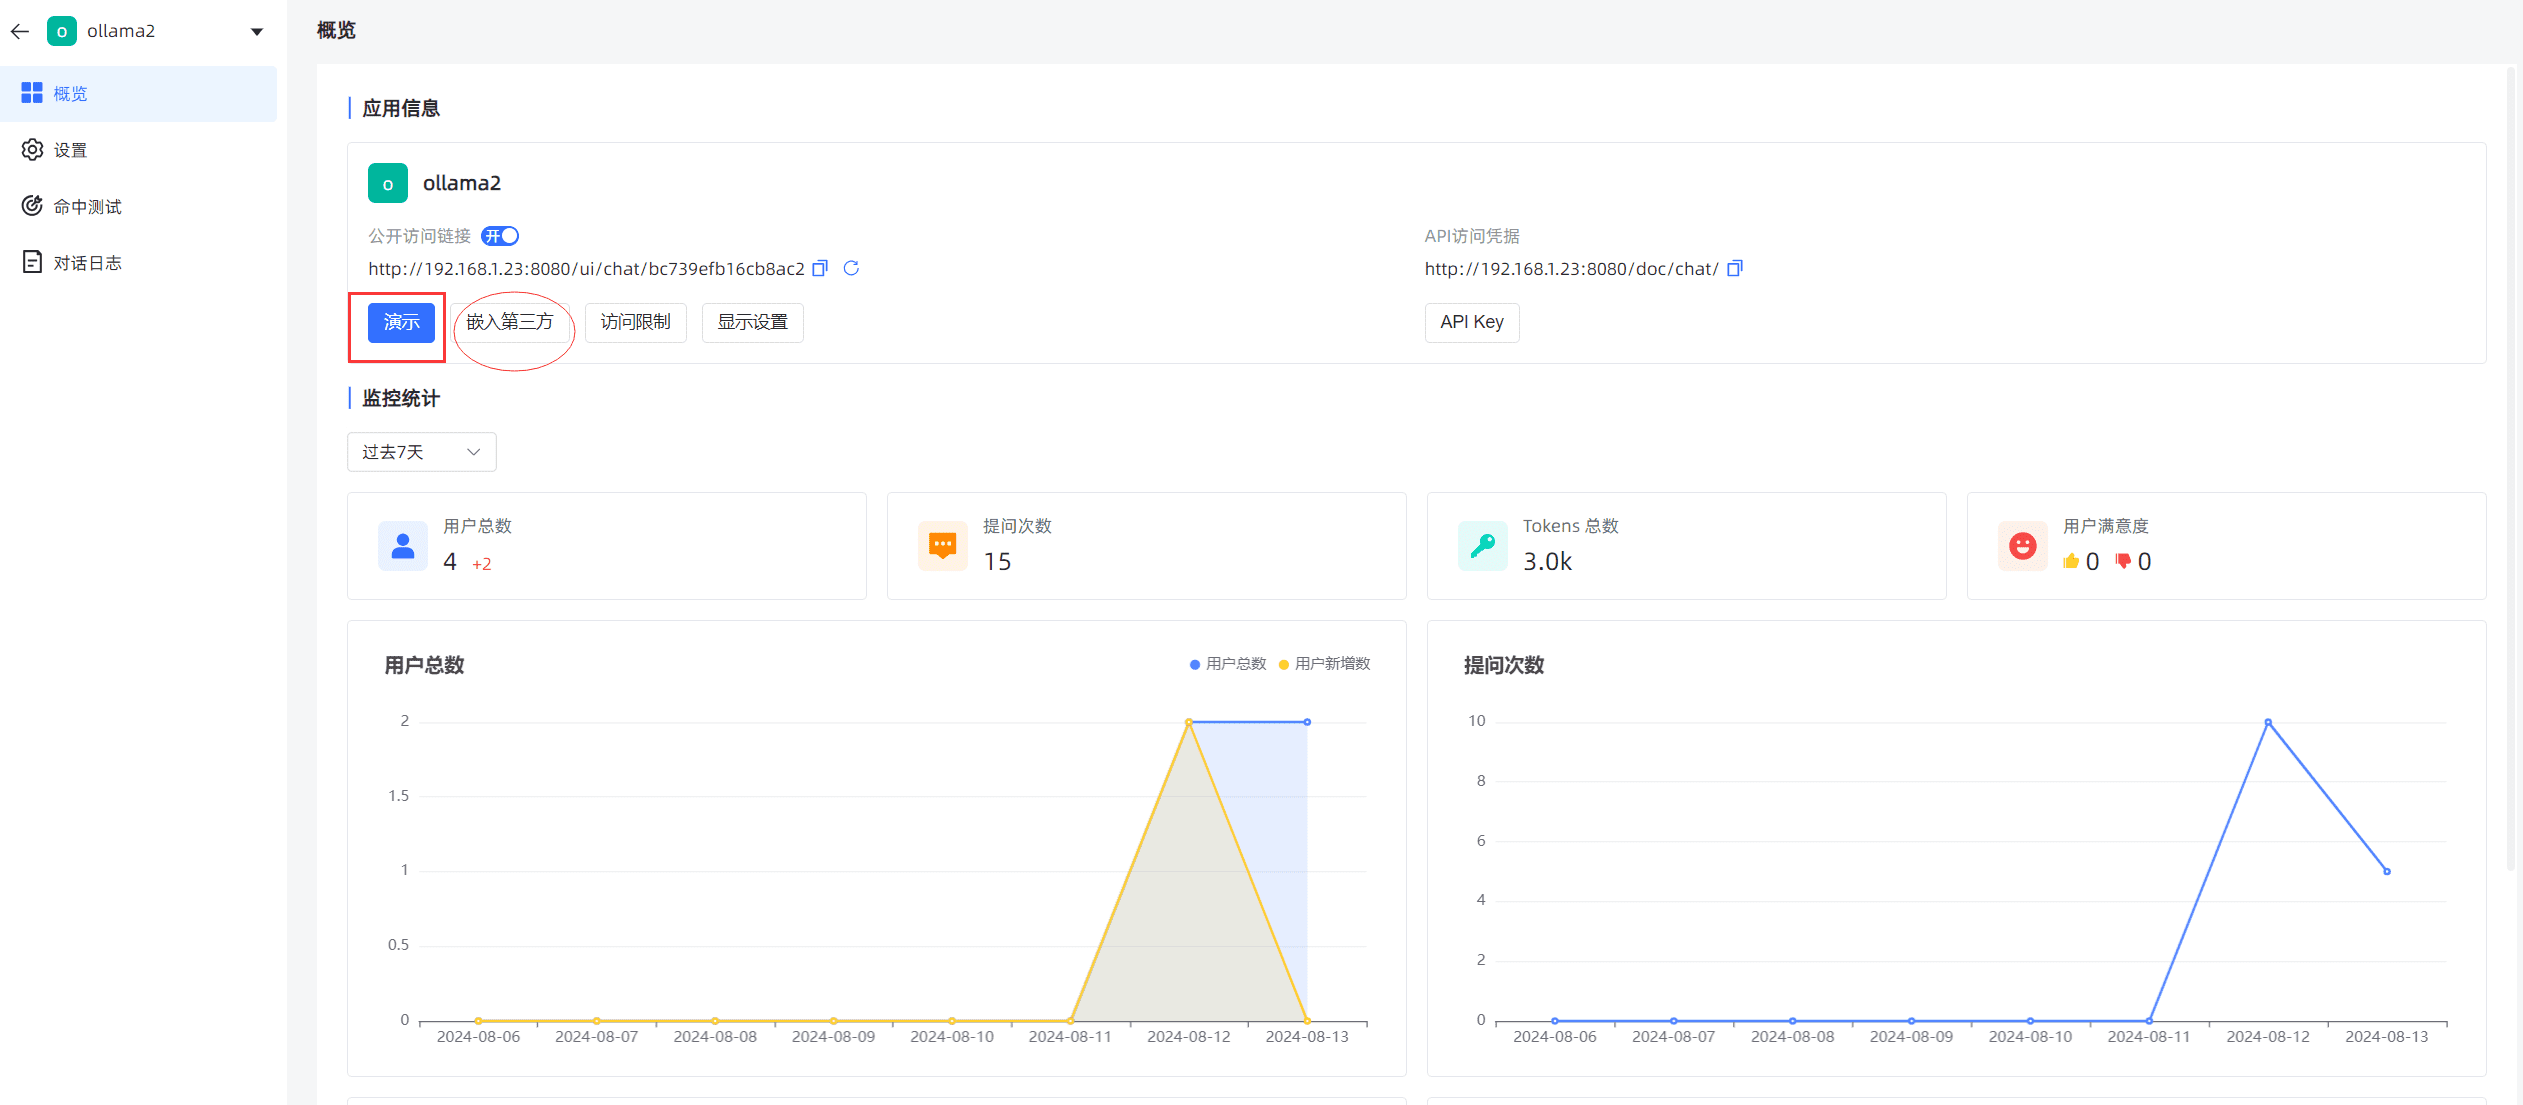
Task: Go to 命中测试 in the sidebar
Action: 87,207
